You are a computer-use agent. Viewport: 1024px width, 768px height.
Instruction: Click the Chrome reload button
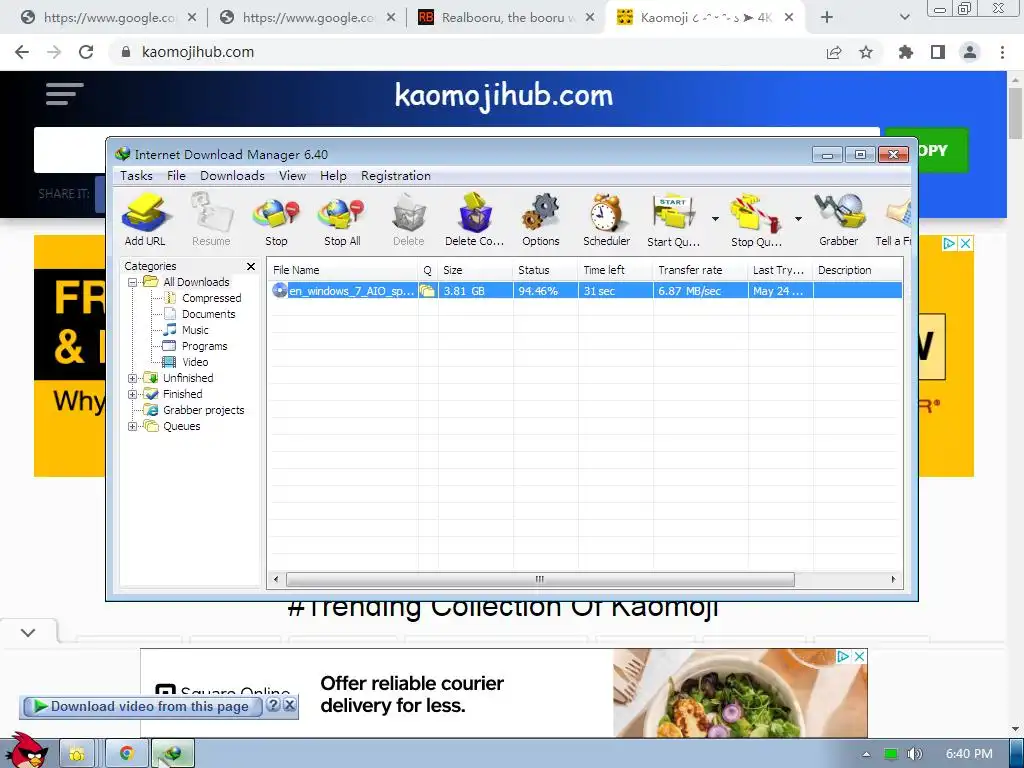pos(86,52)
